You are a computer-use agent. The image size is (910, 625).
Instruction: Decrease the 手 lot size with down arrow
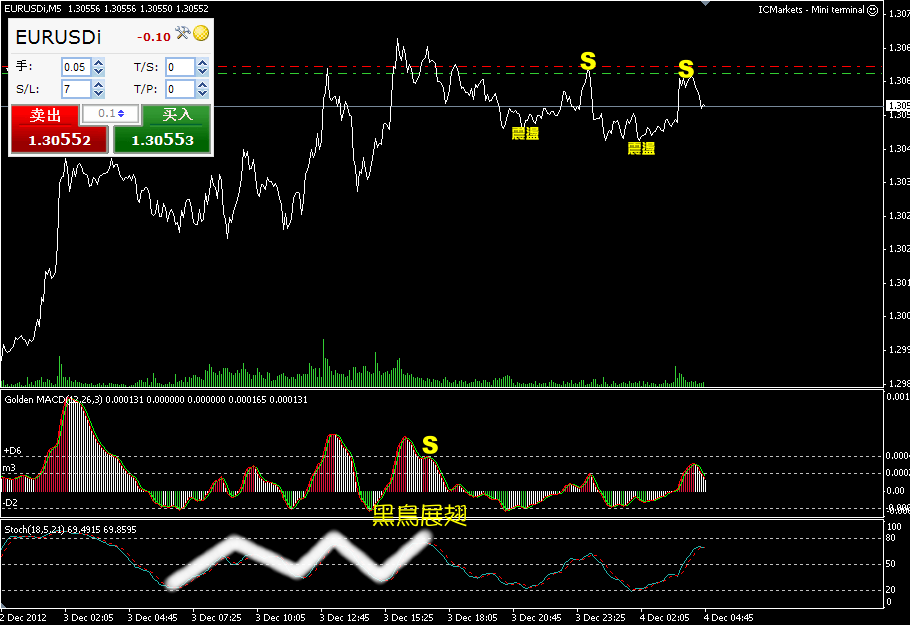coord(99,71)
